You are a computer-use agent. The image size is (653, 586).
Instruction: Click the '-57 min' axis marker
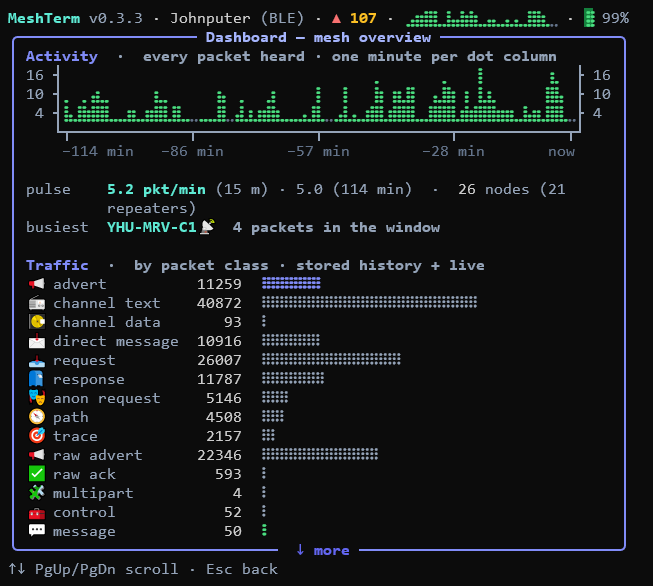pos(318,152)
